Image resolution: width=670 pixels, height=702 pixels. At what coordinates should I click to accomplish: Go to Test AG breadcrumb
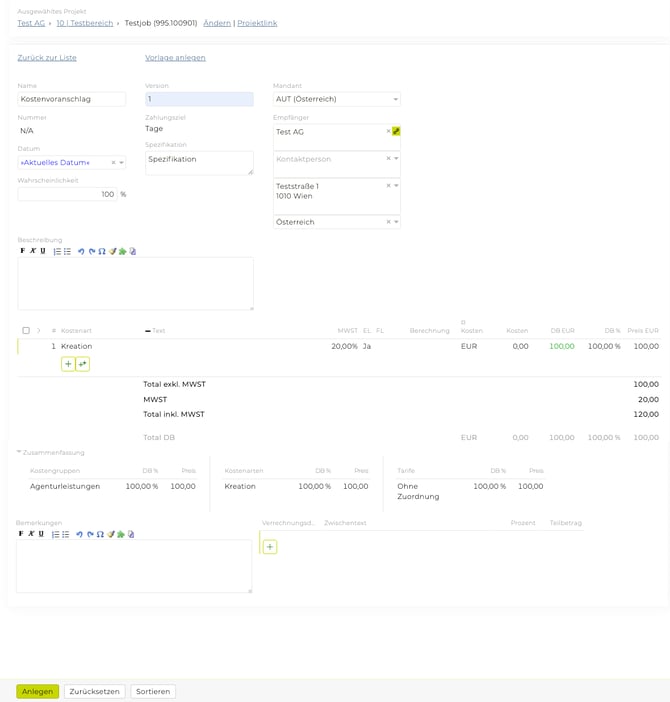(x=32, y=22)
